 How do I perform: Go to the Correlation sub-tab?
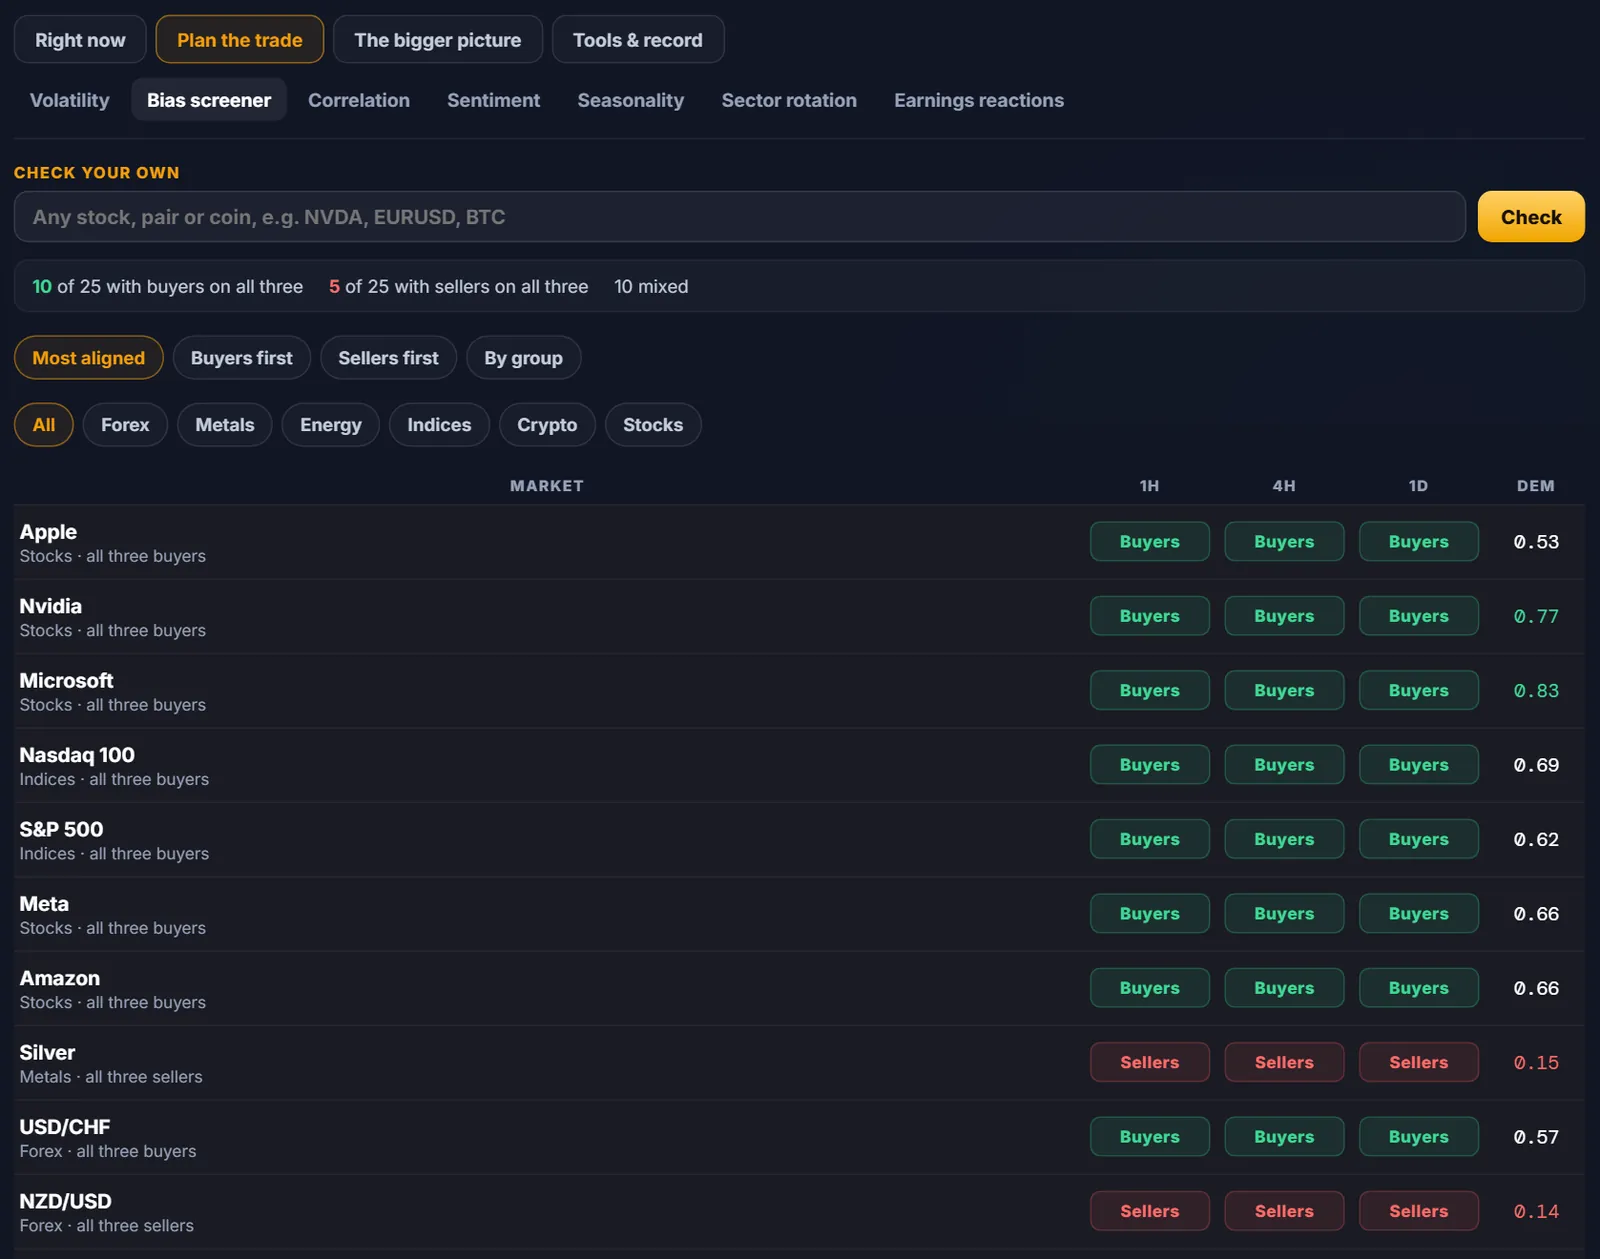click(359, 100)
